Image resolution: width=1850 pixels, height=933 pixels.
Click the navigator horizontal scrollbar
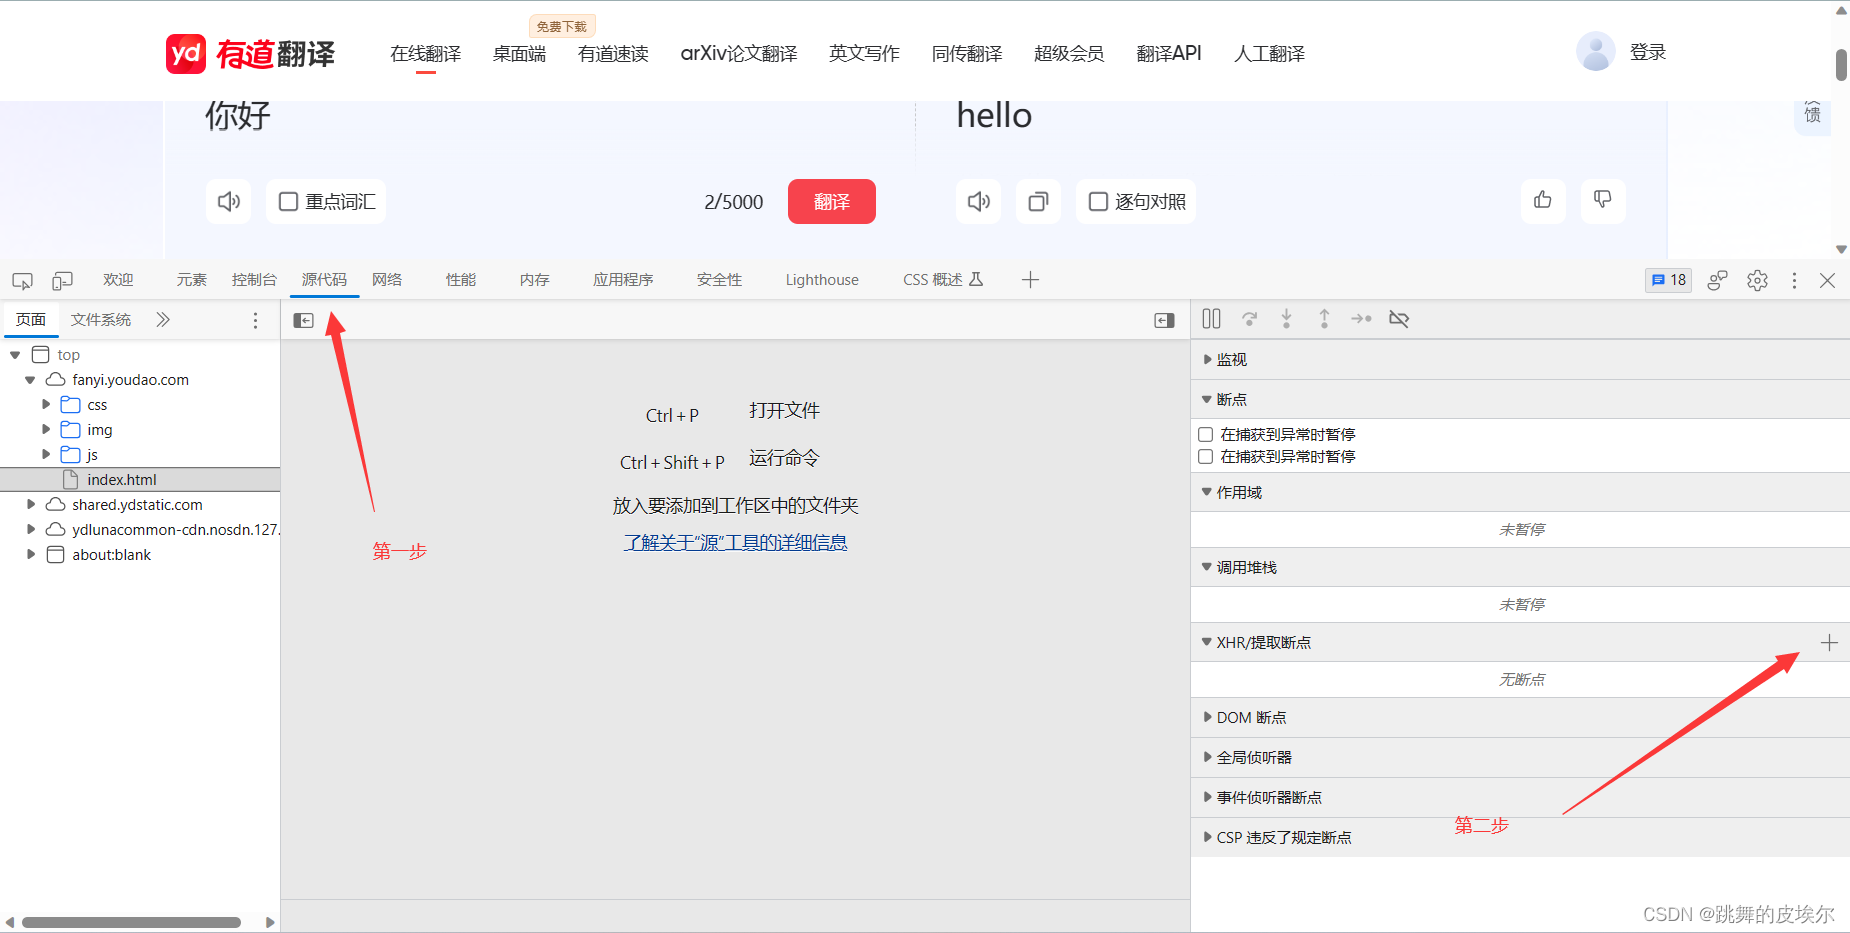point(131,922)
